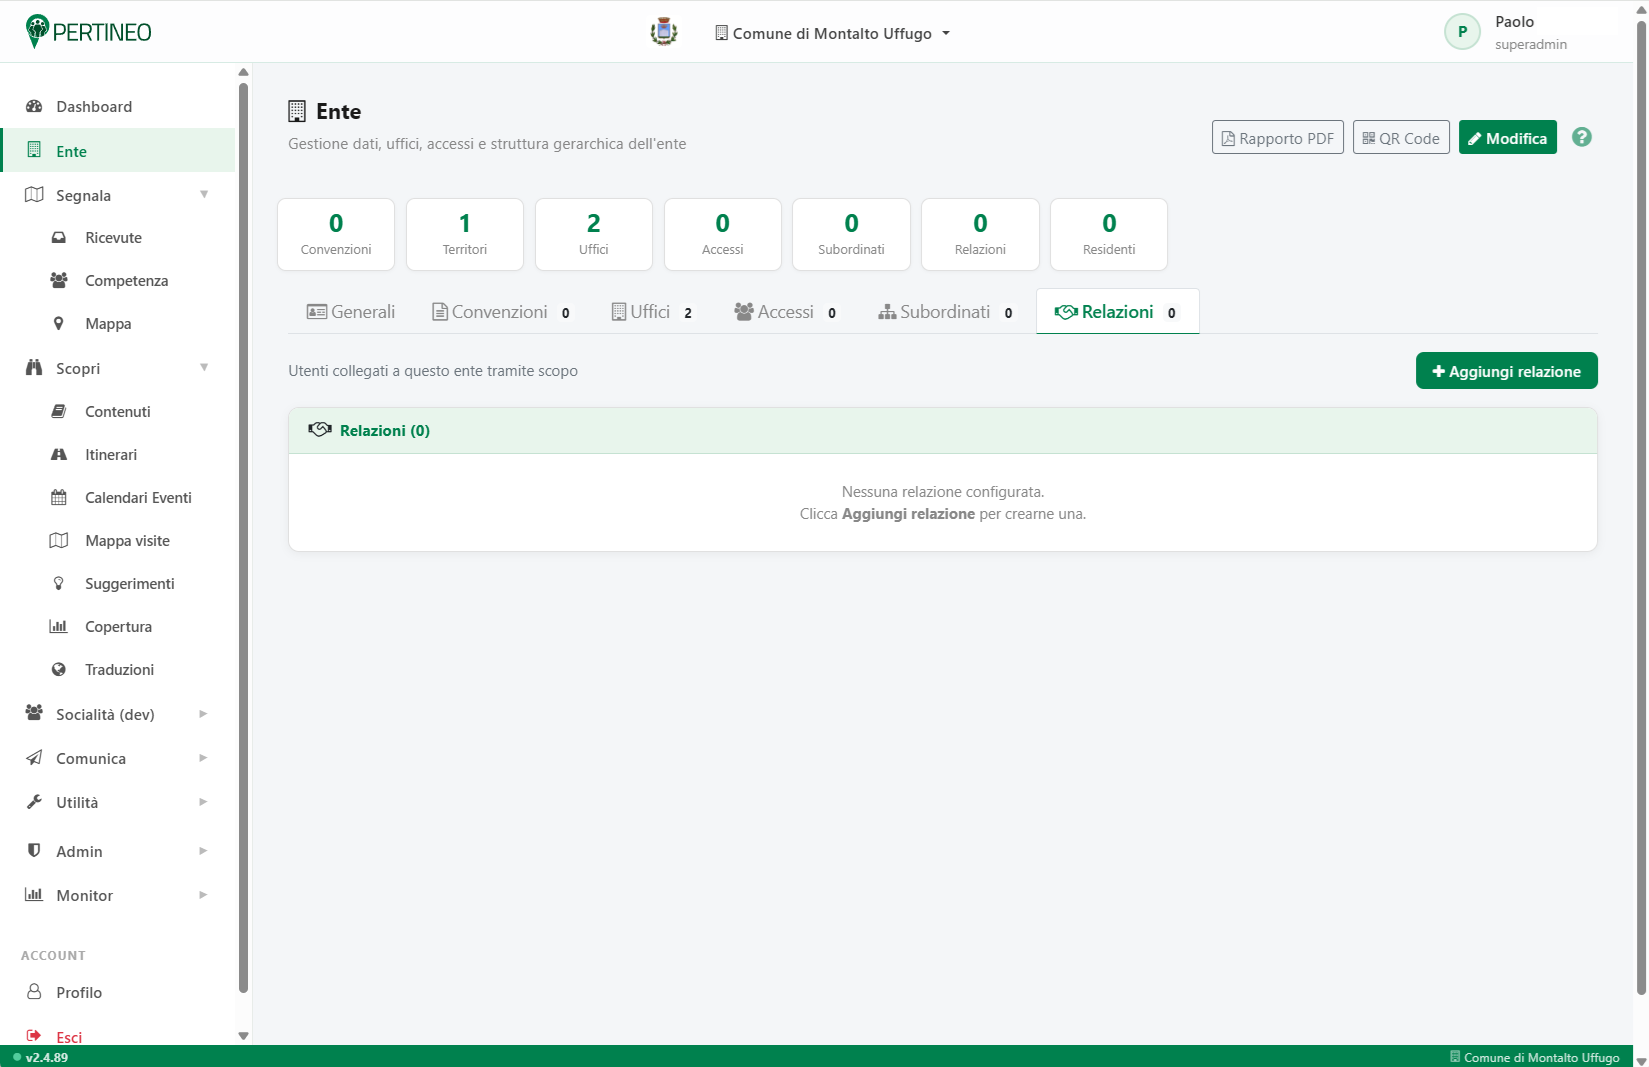Screen dimensions: 1649x1067
Task: Click the Itinerari road icon
Action: tap(59, 454)
